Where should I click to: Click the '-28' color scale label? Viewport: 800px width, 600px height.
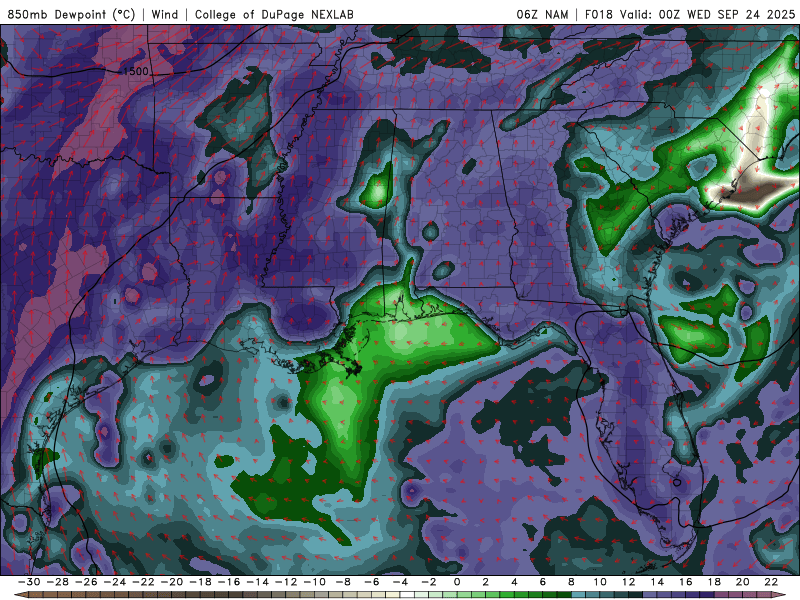[x=58, y=582]
